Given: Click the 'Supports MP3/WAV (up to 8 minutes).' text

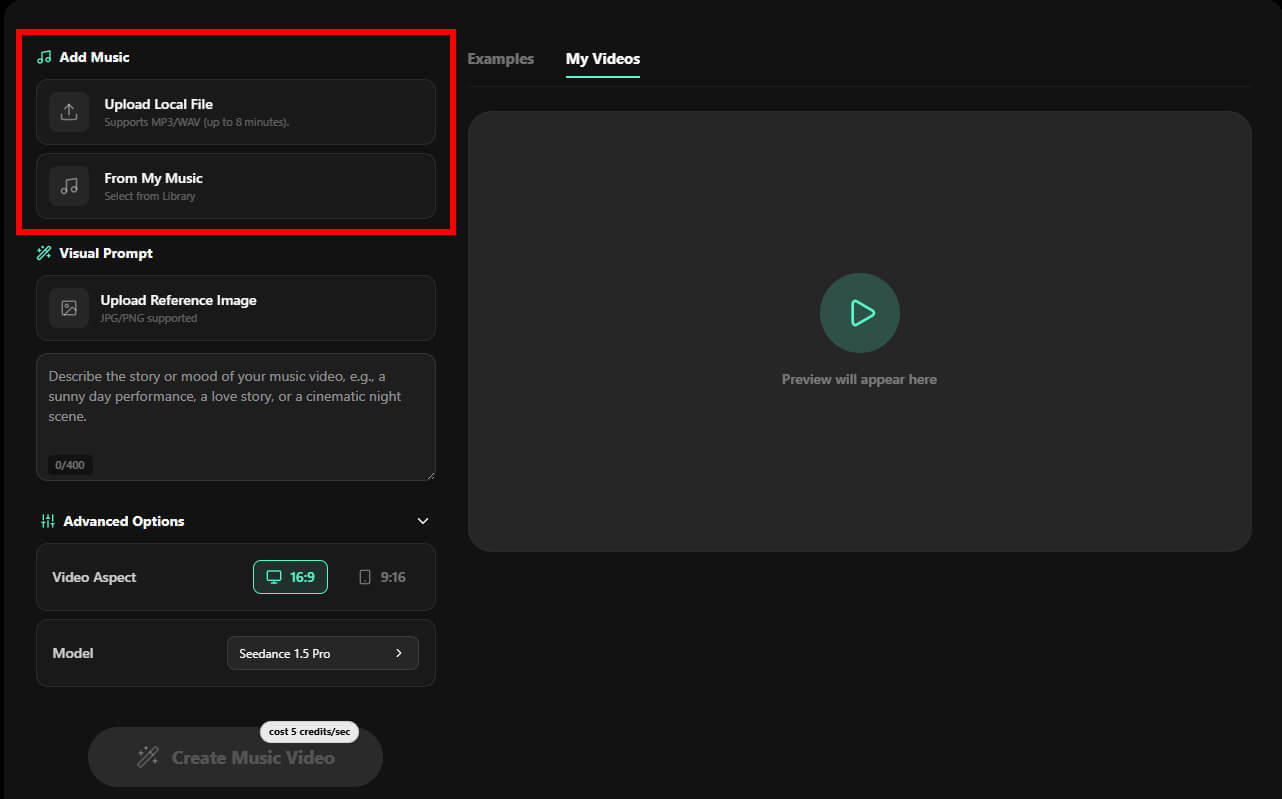Looking at the screenshot, I should click(197, 123).
